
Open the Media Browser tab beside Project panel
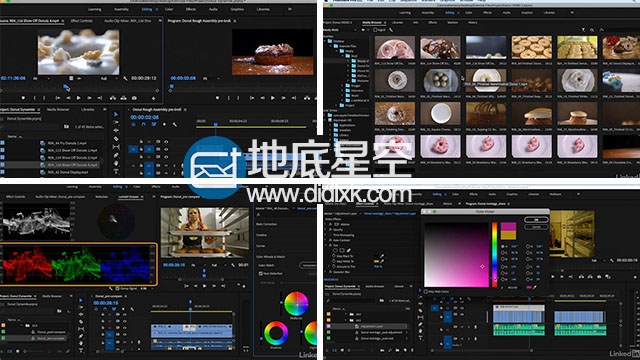point(58,109)
